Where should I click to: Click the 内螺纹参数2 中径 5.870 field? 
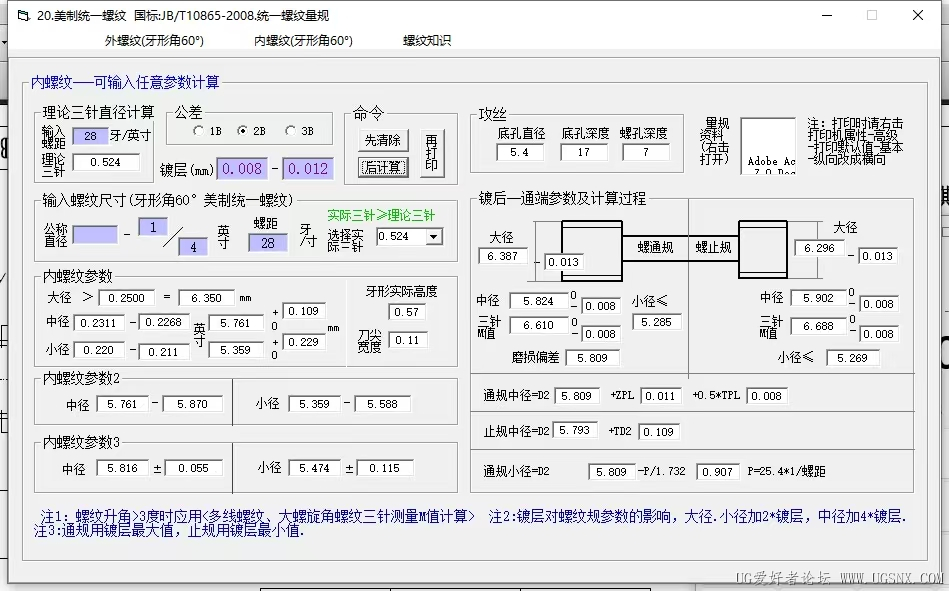[192, 404]
